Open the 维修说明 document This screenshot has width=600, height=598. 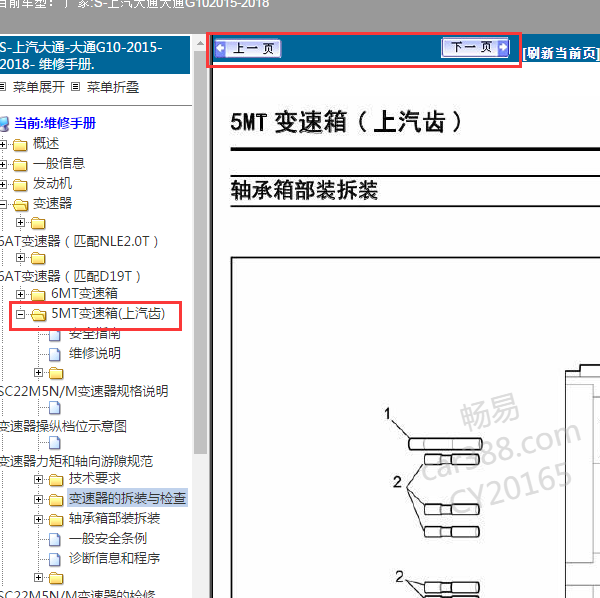[95, 353]
